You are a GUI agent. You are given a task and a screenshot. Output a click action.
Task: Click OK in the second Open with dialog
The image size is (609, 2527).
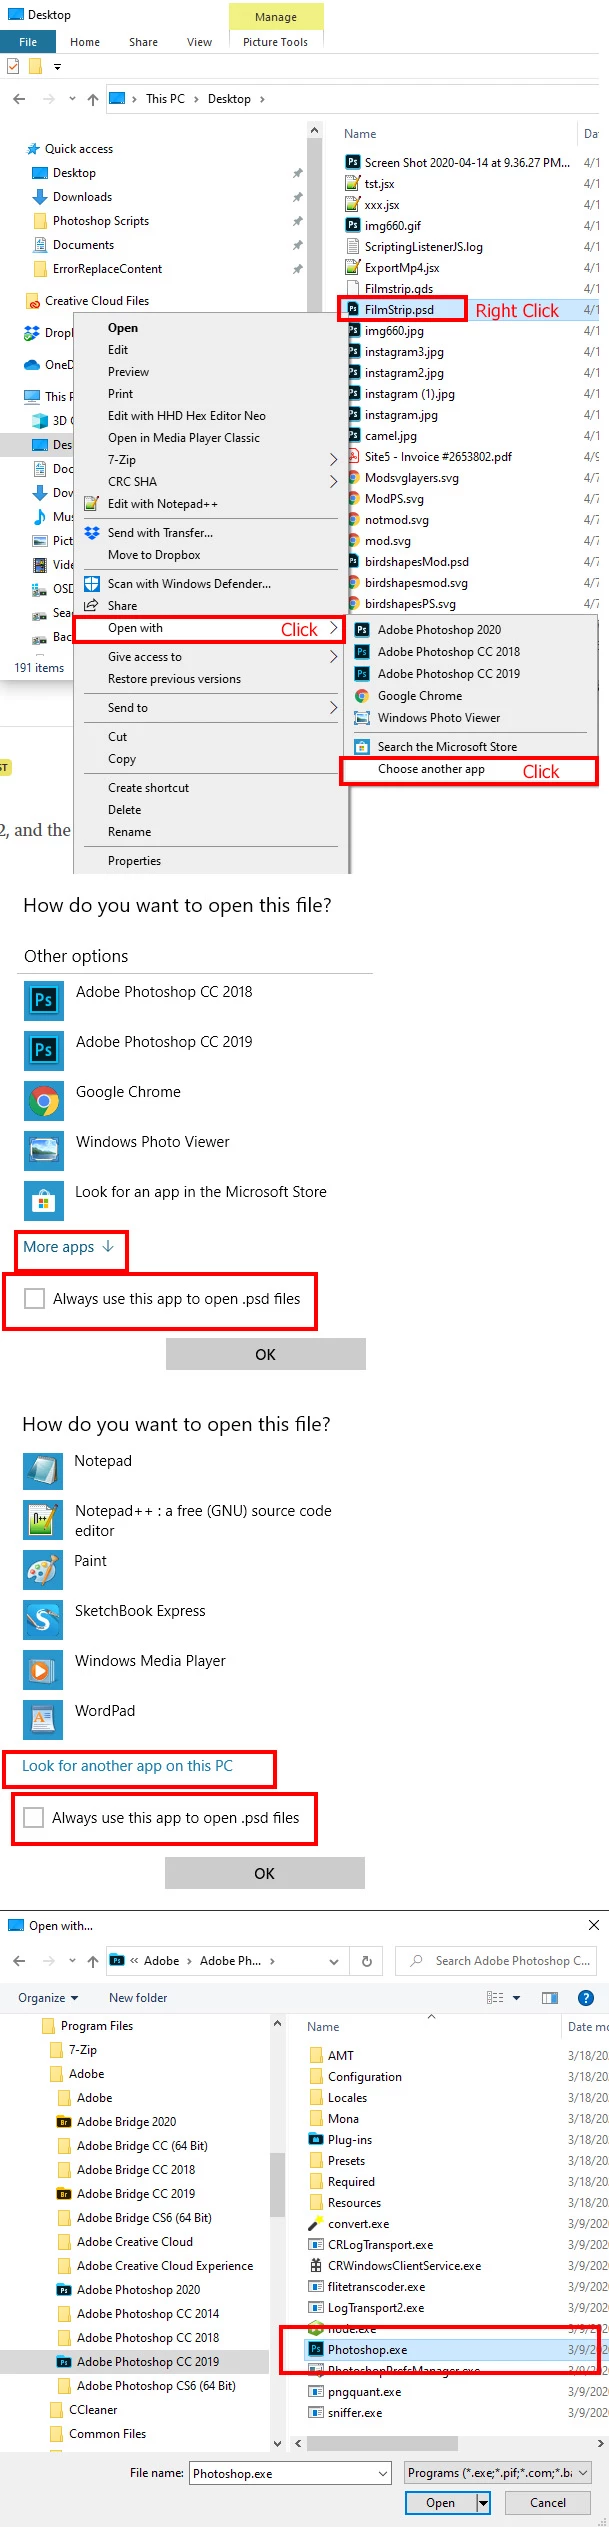click(x=264, y=1873)
